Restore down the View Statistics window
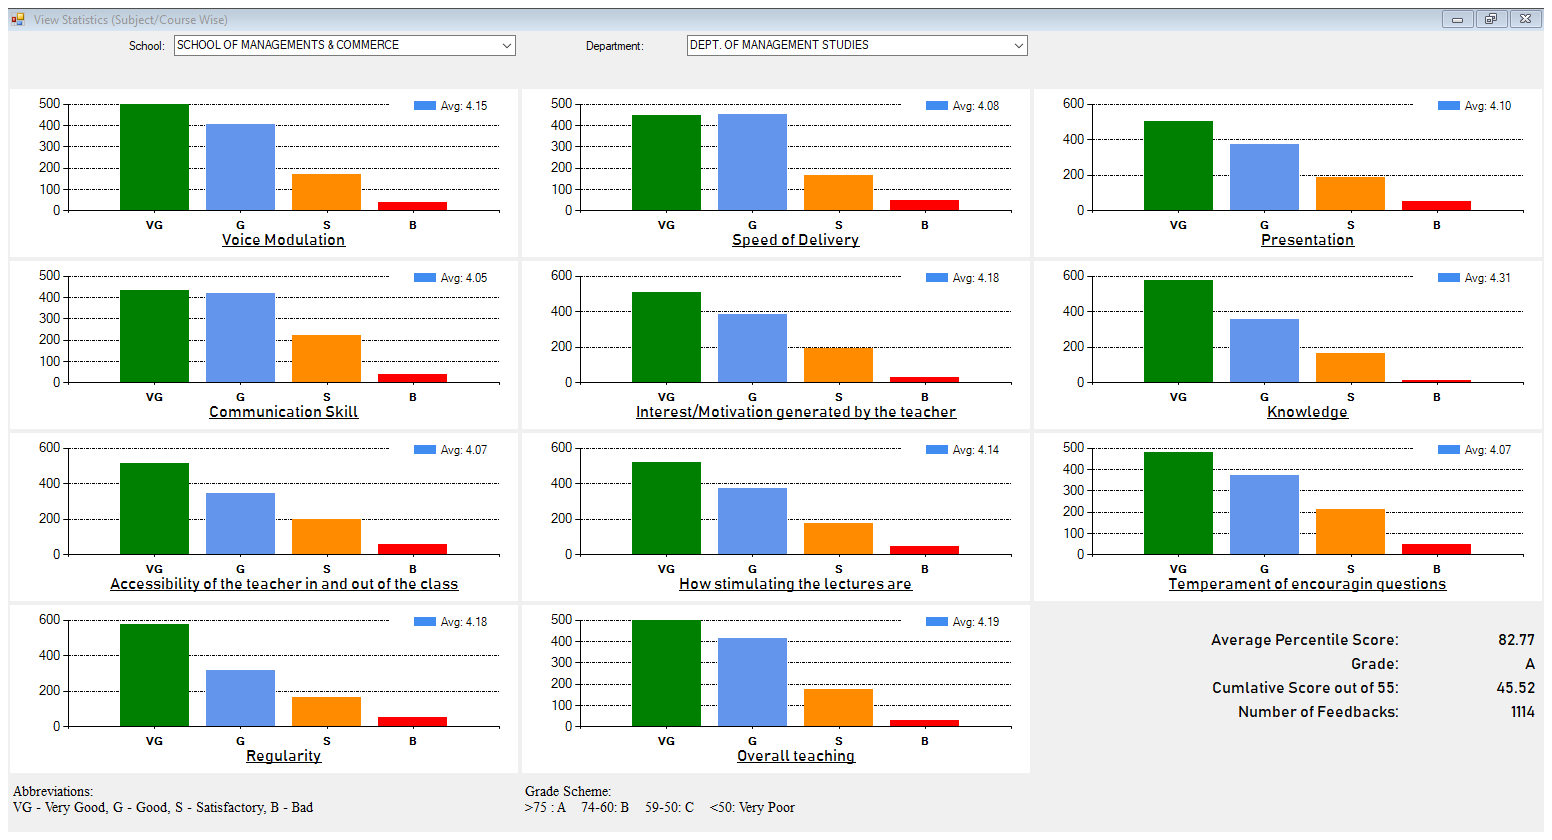This screenshot has width=1552, height=840. [1490, 19]
